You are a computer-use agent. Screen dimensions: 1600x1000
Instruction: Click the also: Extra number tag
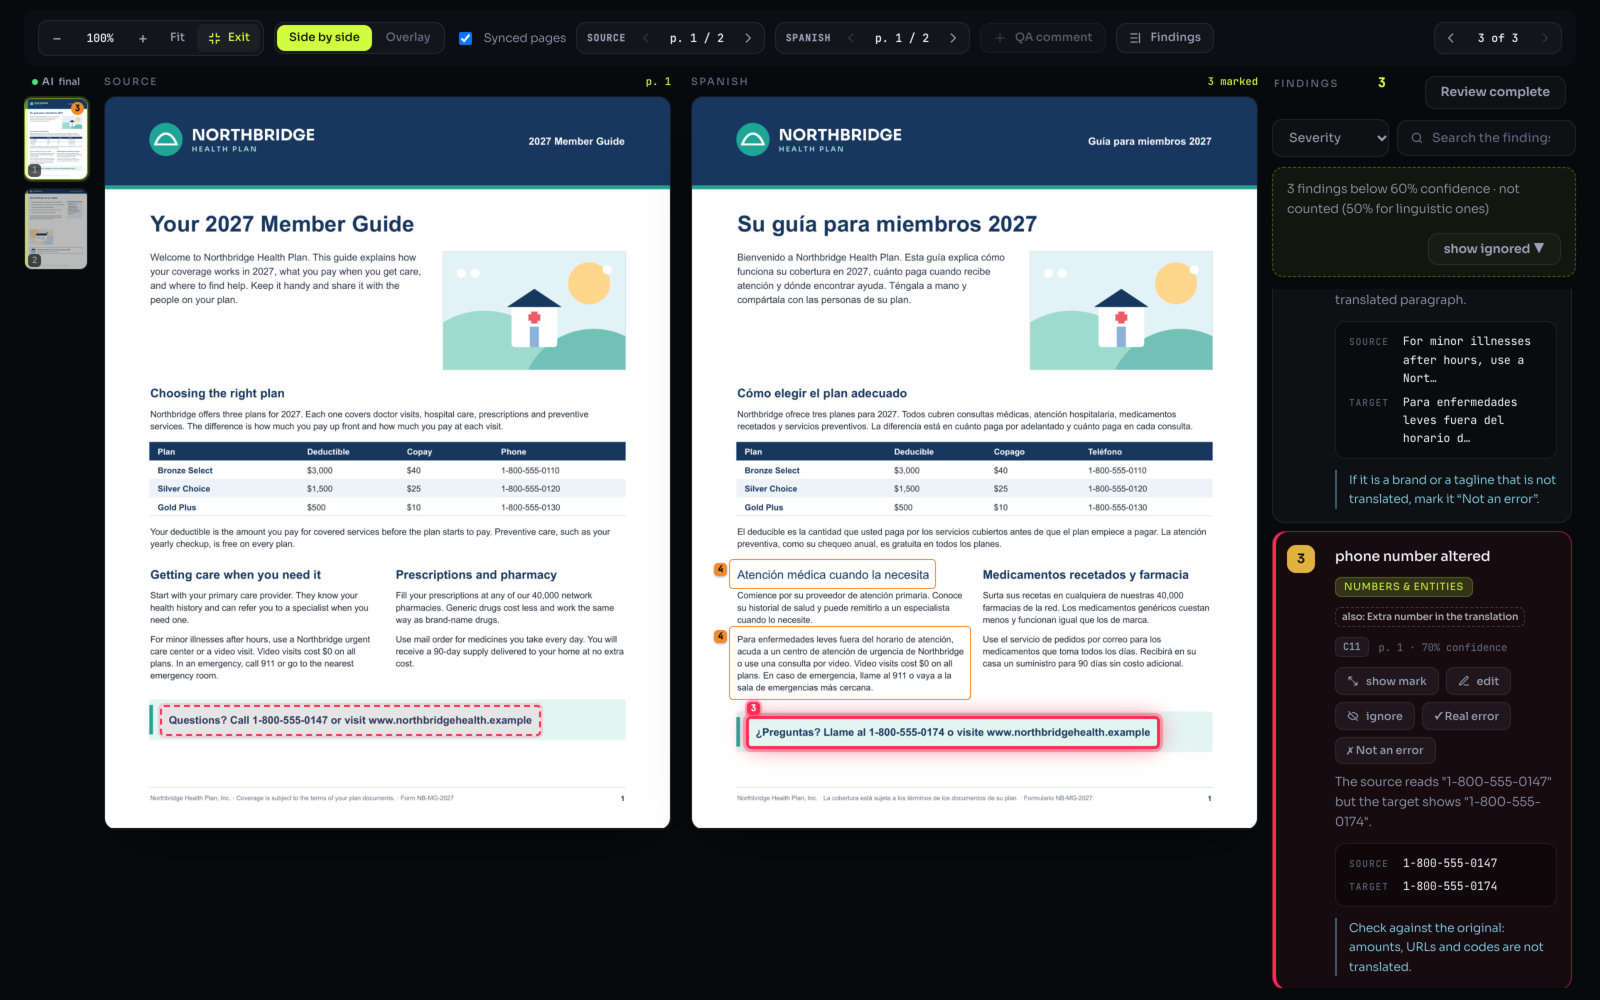tap(1430, 617)
